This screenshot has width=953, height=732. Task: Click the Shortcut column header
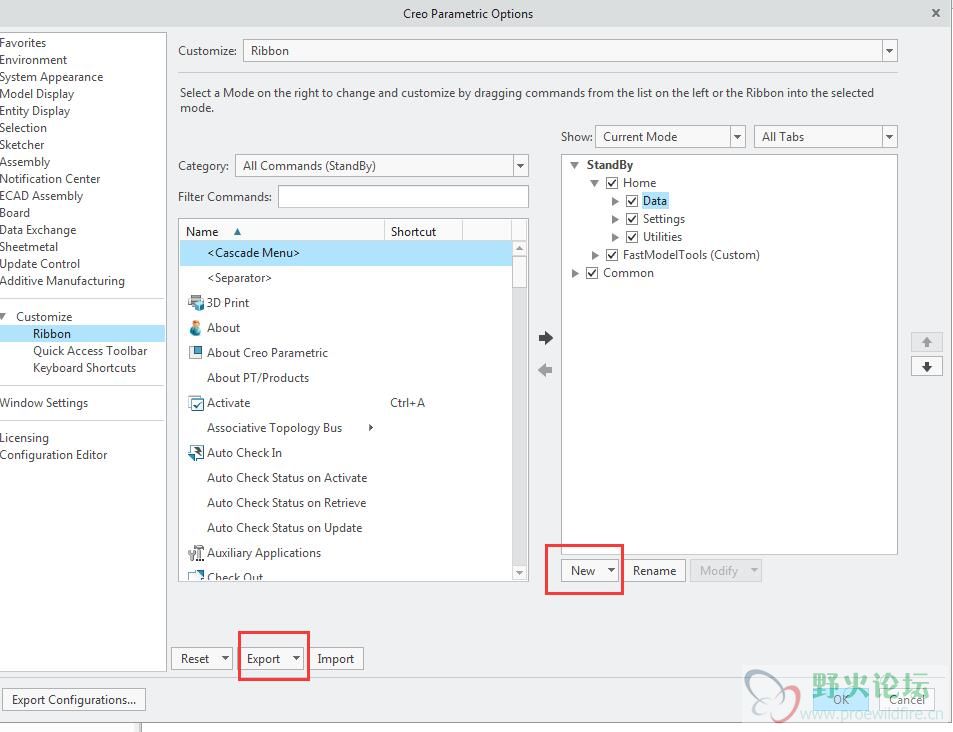423,232
